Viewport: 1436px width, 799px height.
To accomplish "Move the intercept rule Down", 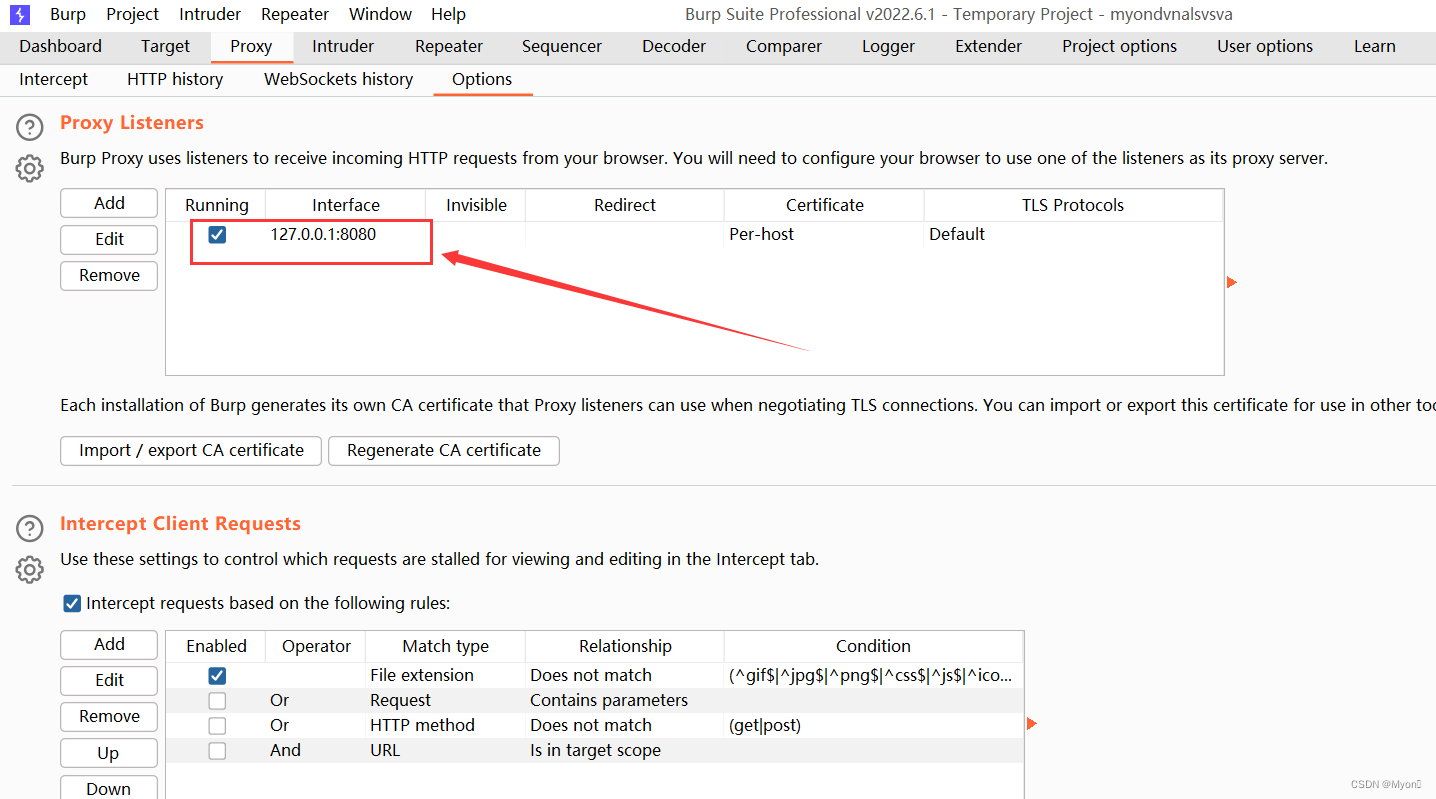I will pyautogui.click(x=109, y=788).
